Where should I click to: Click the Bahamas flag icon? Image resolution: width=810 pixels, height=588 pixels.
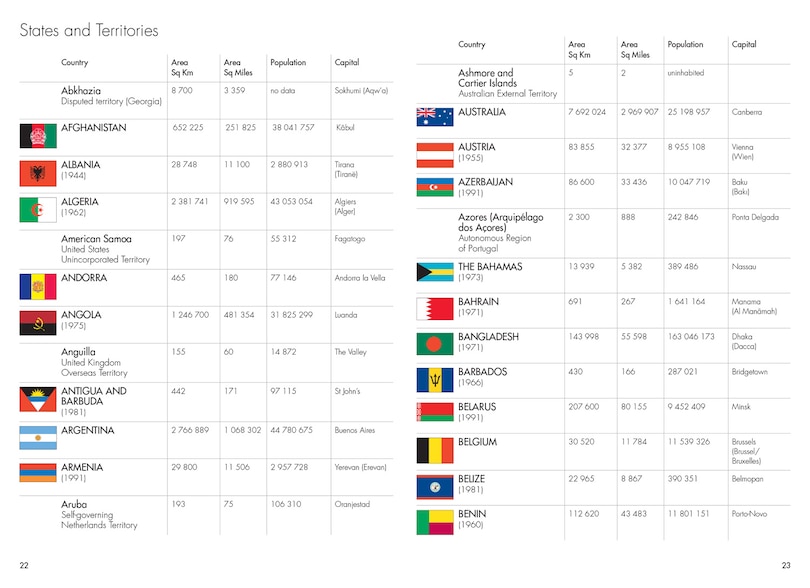(x=435, y=273)
